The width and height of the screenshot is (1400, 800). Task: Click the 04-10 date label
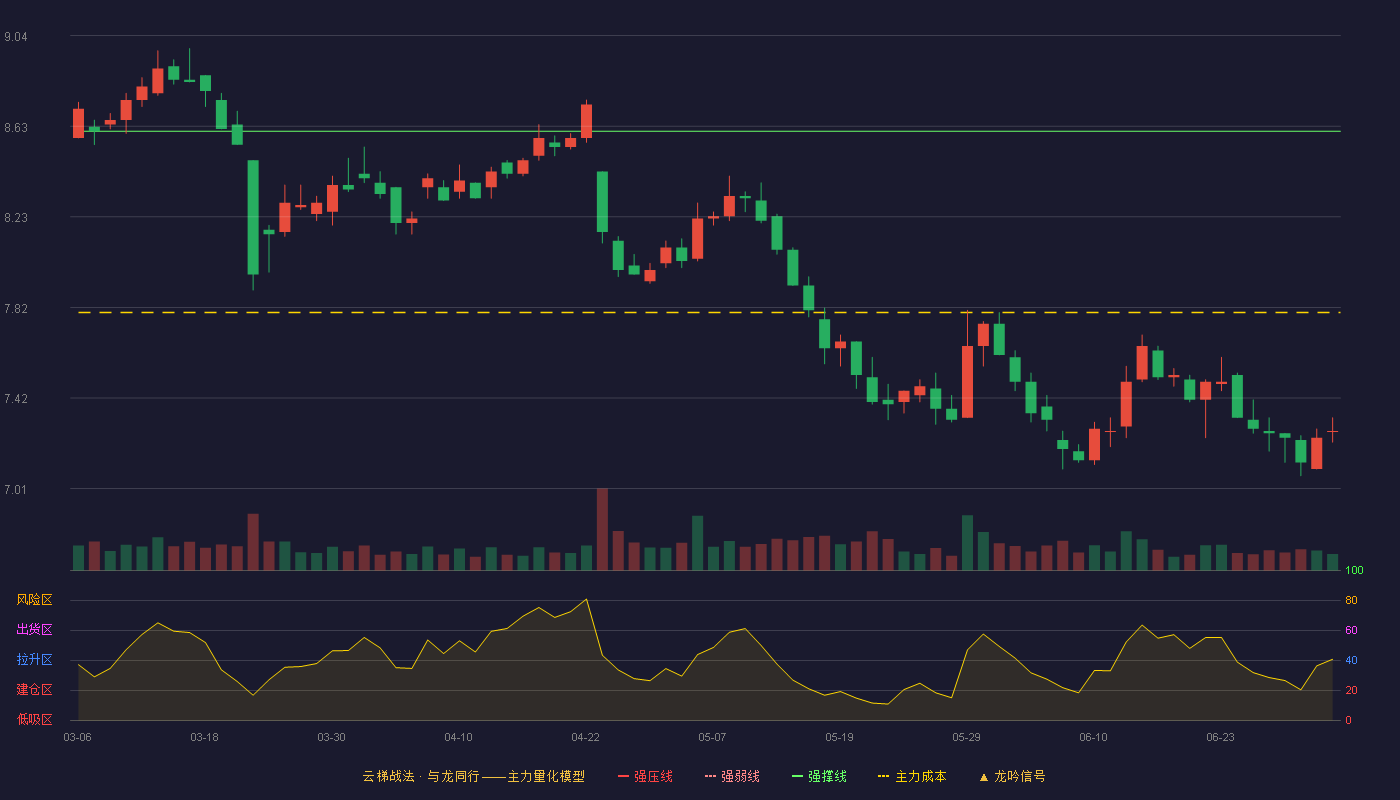point(458,737)
